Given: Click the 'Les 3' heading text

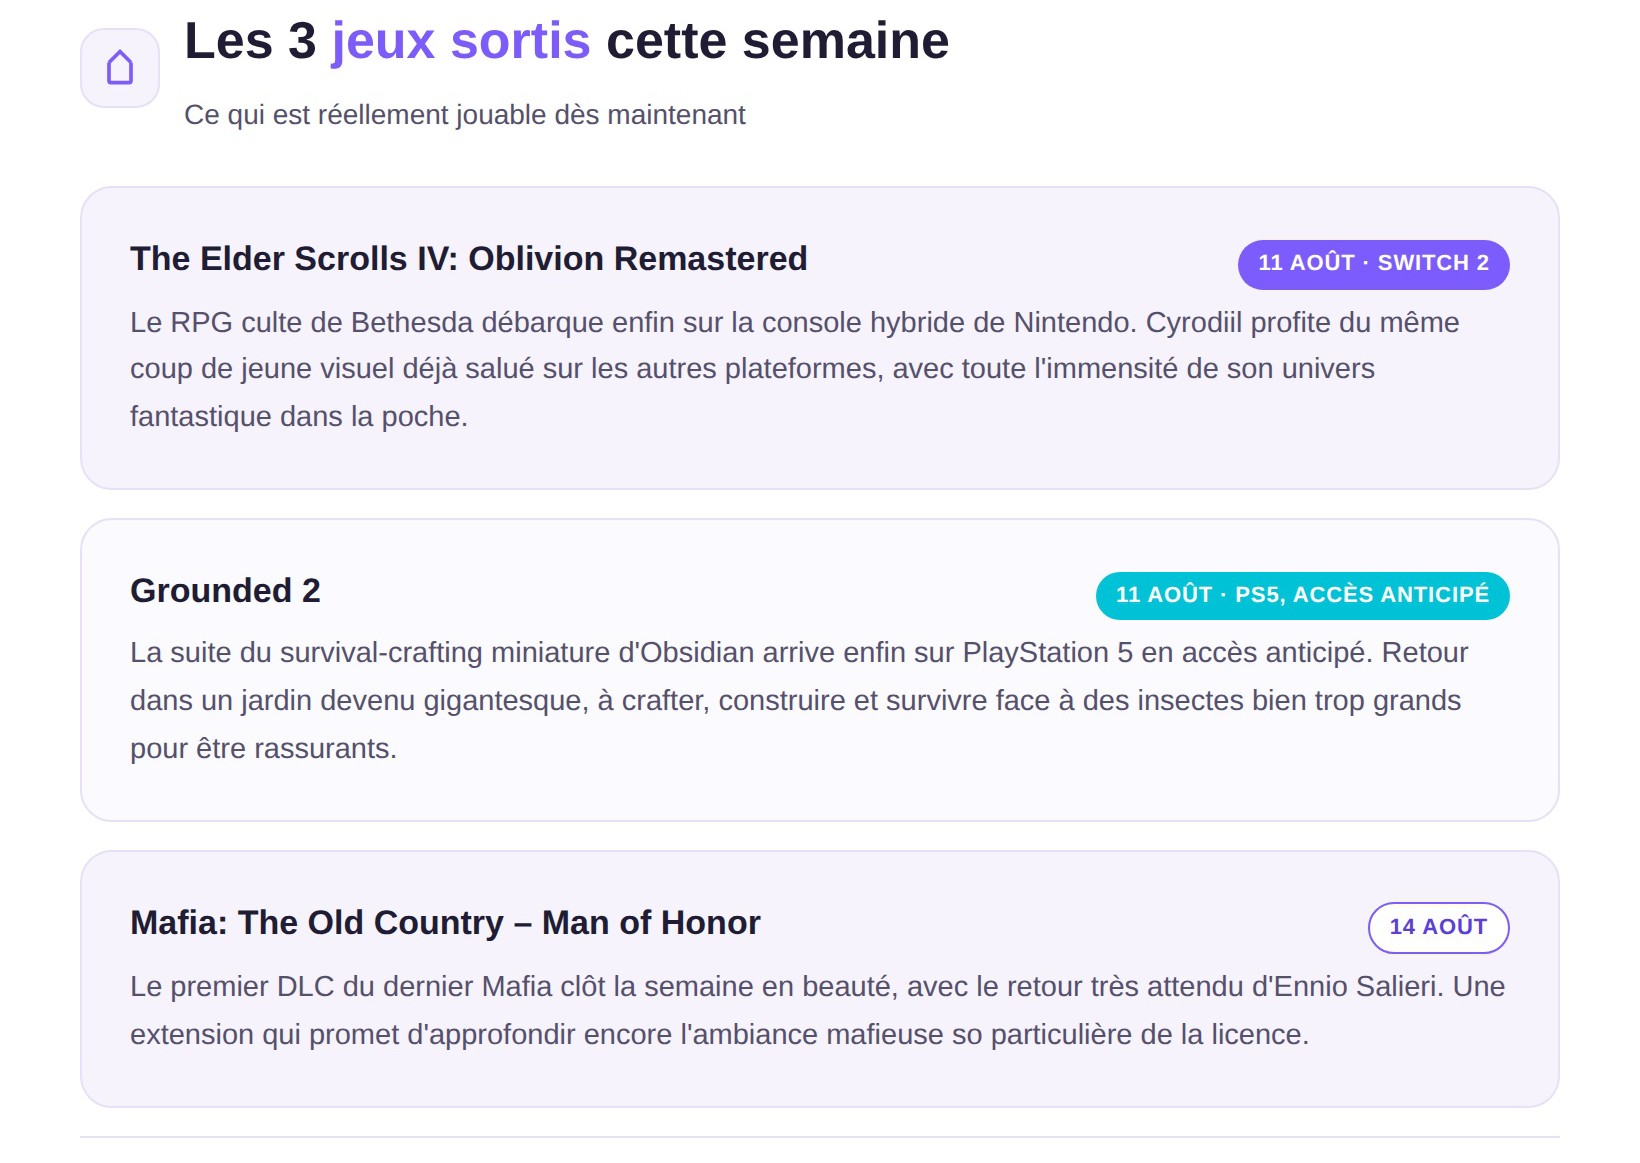Looking at the screenshot, I should pos(250,42).
